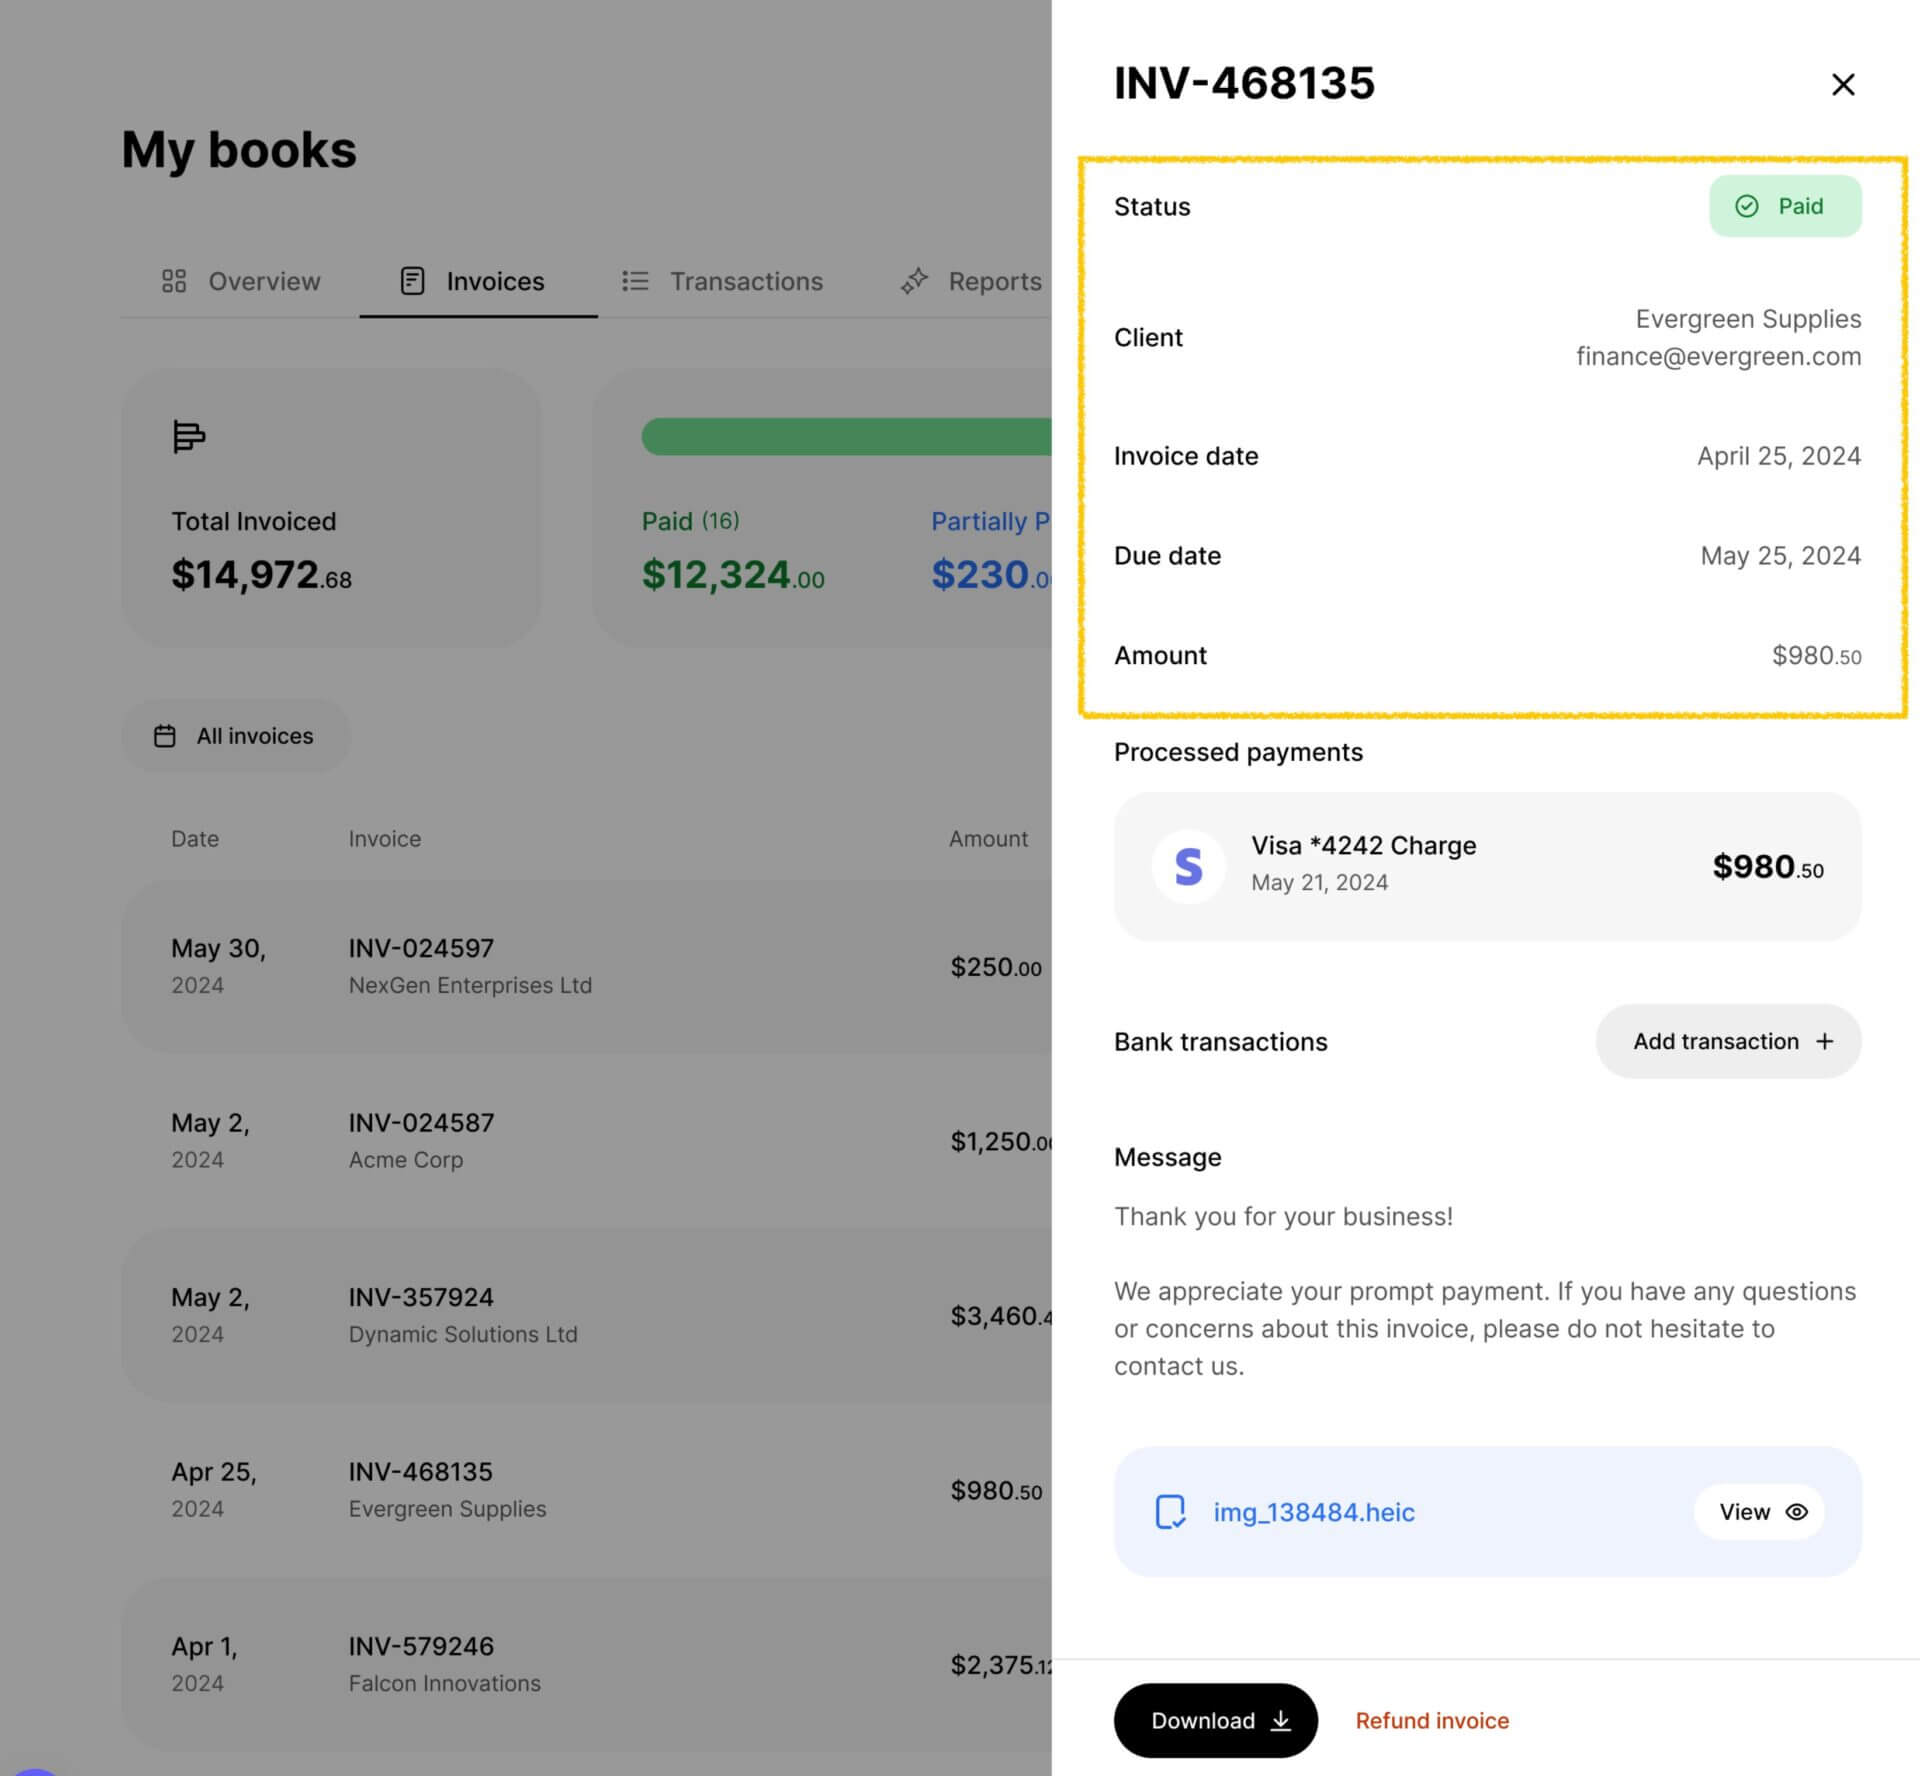Click the chart icon in the Total Invoiced card

188,437
